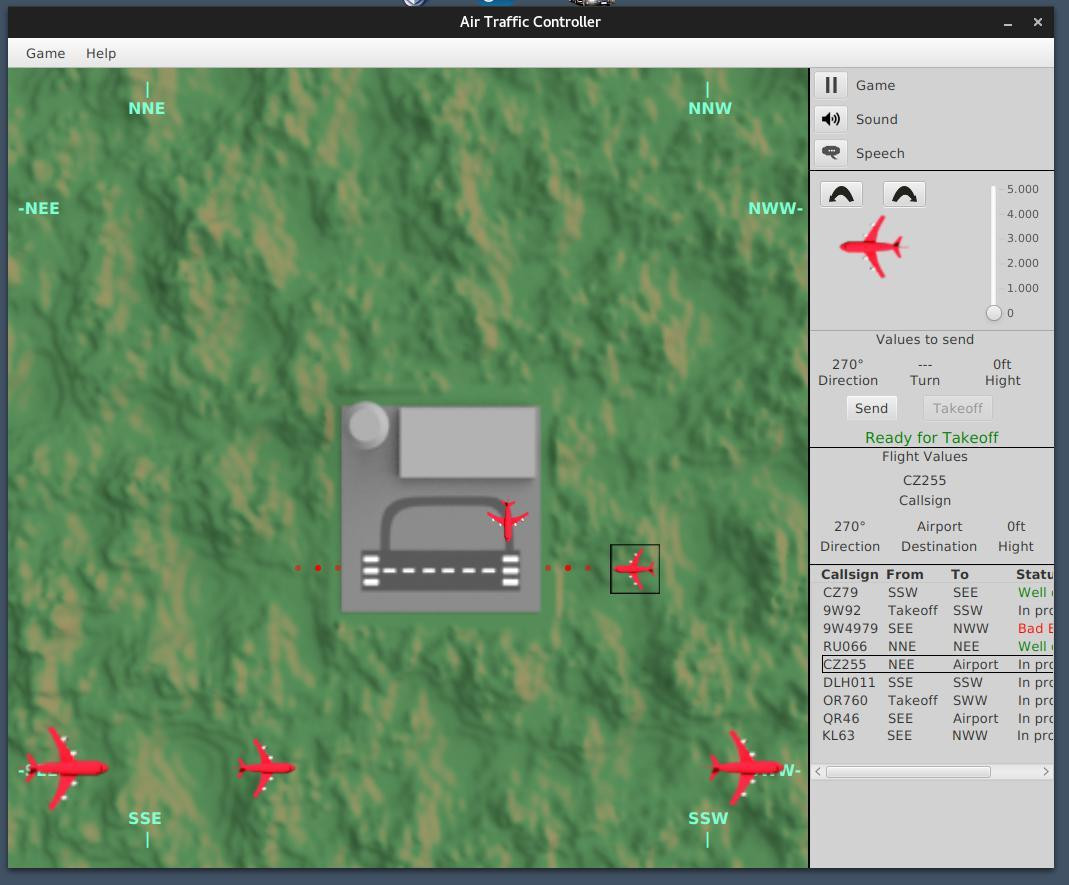Click the Callsign column header

(849, 574)
